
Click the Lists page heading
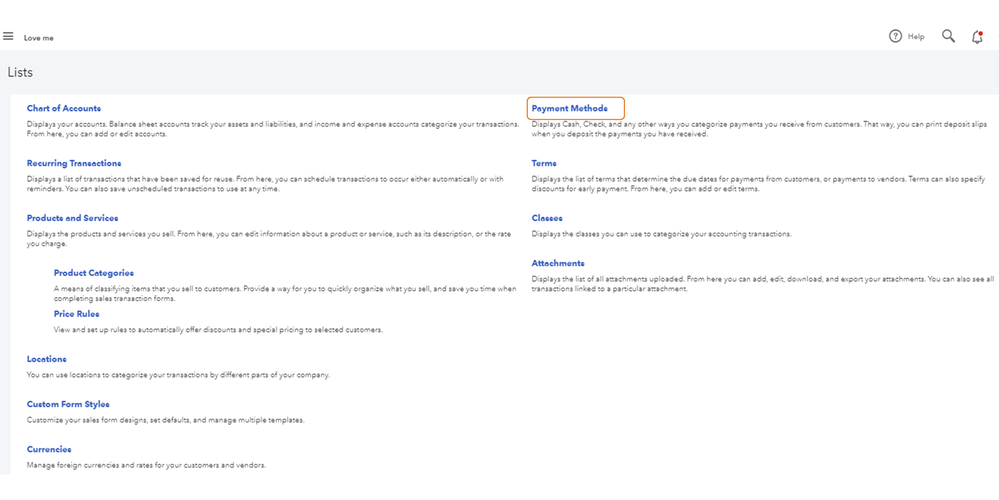20,72
